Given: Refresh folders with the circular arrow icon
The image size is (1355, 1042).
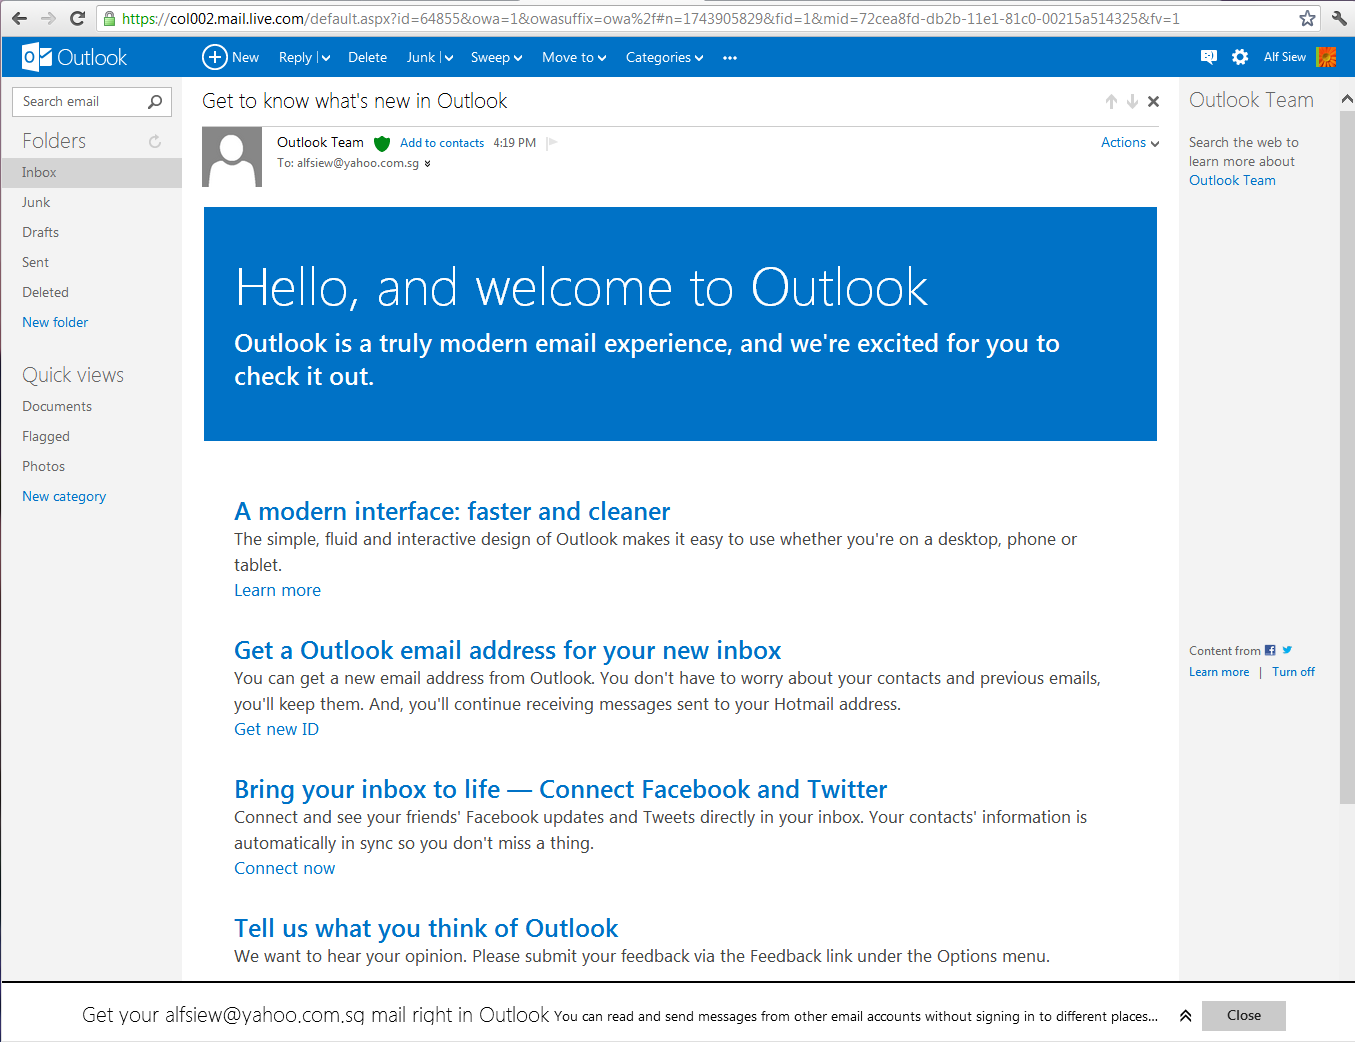Looking at the screenshot, I should pos(155,141).
